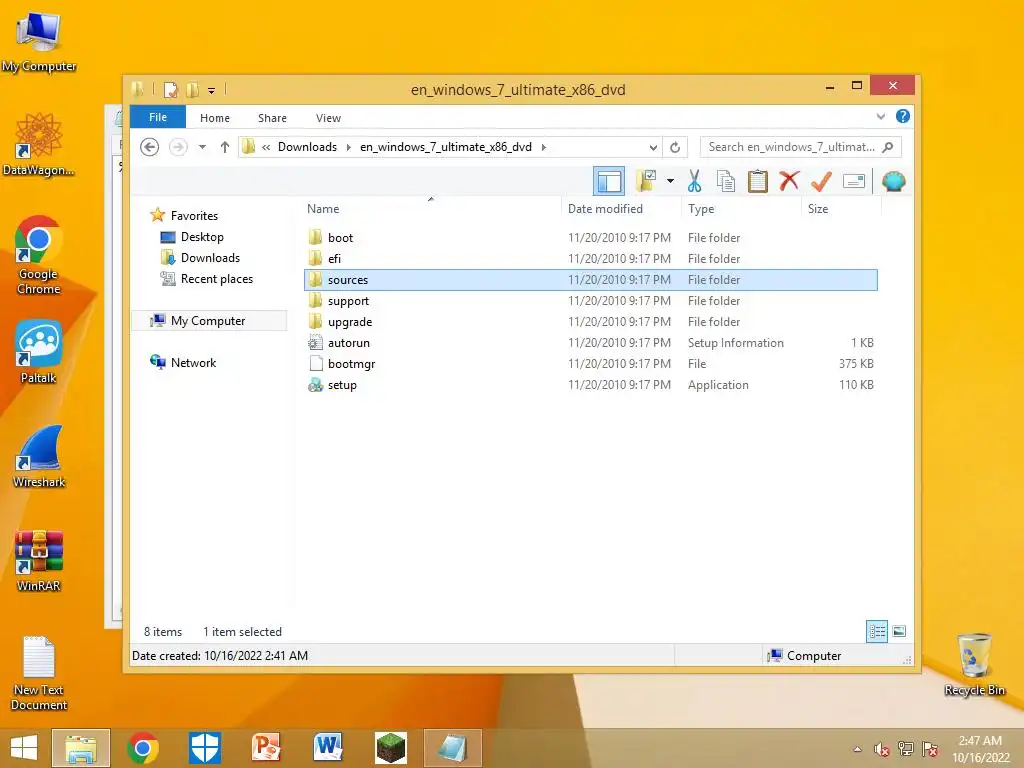The image size is (1024, 768).
Task: Click the red X Delete icon
Action: point(789,181)
